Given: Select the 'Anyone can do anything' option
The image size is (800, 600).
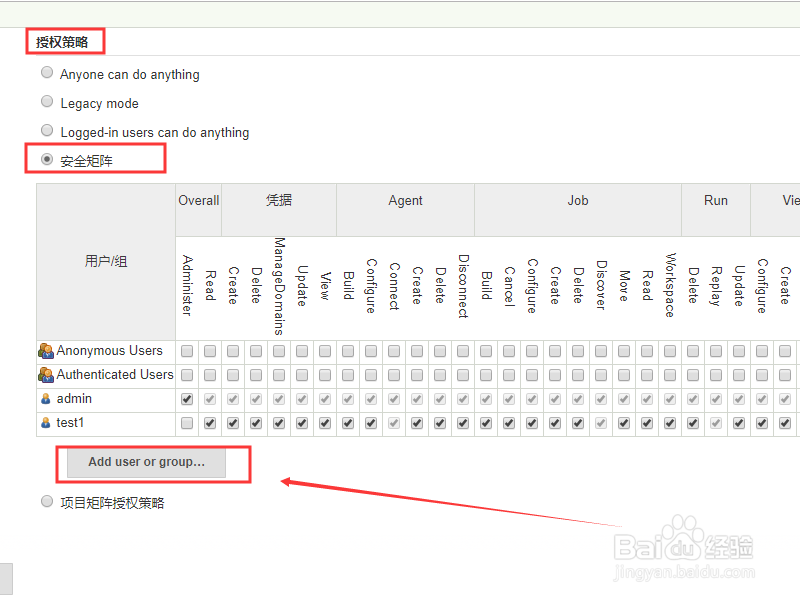Looking at the screenshot, I should (47, 73).
